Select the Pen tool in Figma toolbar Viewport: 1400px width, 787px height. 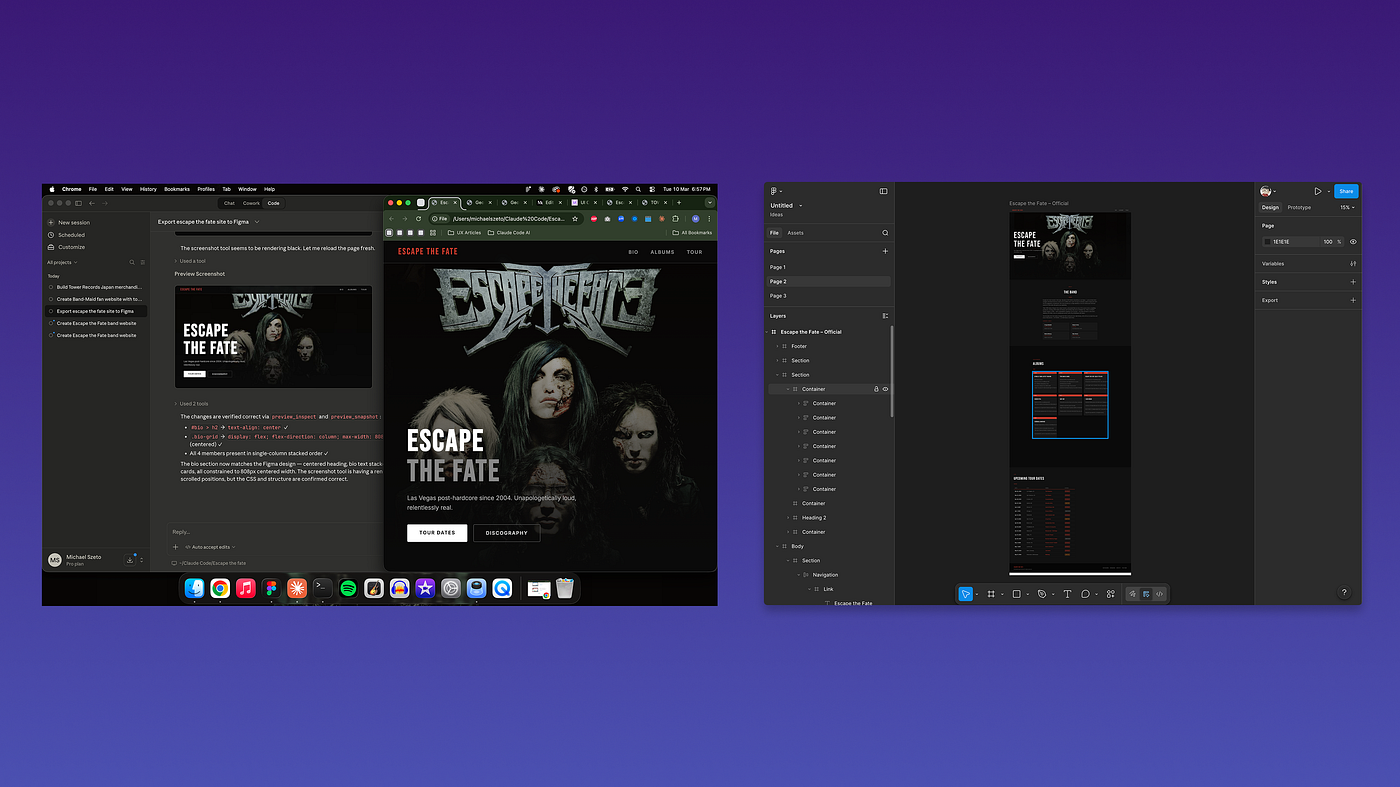[x=1041, y=594]
